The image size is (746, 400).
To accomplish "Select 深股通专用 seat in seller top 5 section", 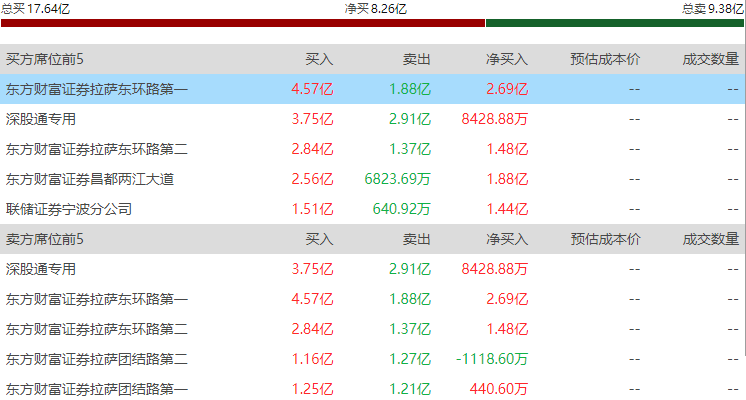I will (41, 269).
